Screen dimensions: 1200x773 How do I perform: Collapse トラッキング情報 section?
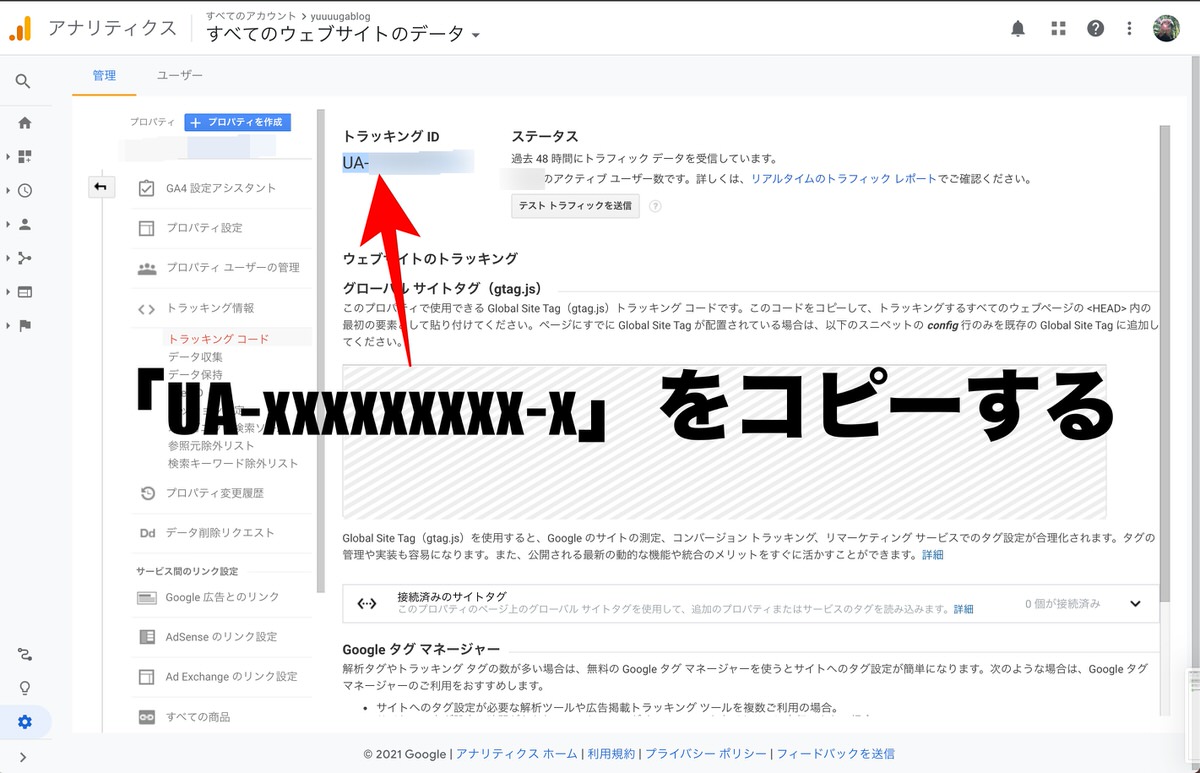click(210, 308)
